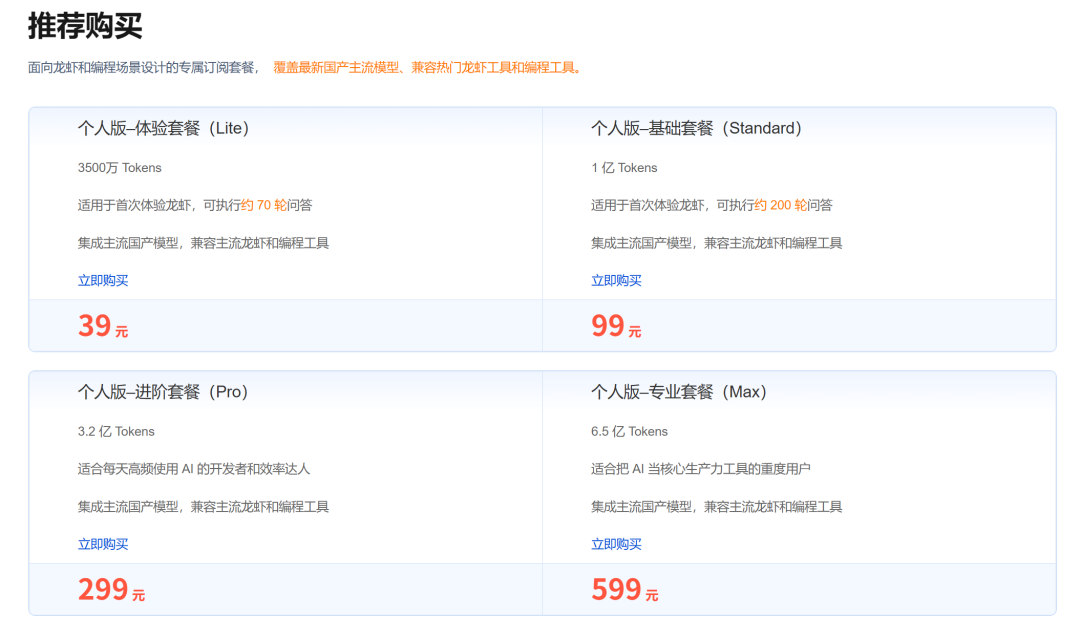Click 立即购买 link under Standard package
The height and width of the screenshot is (638, 1080).
[616, 280]
